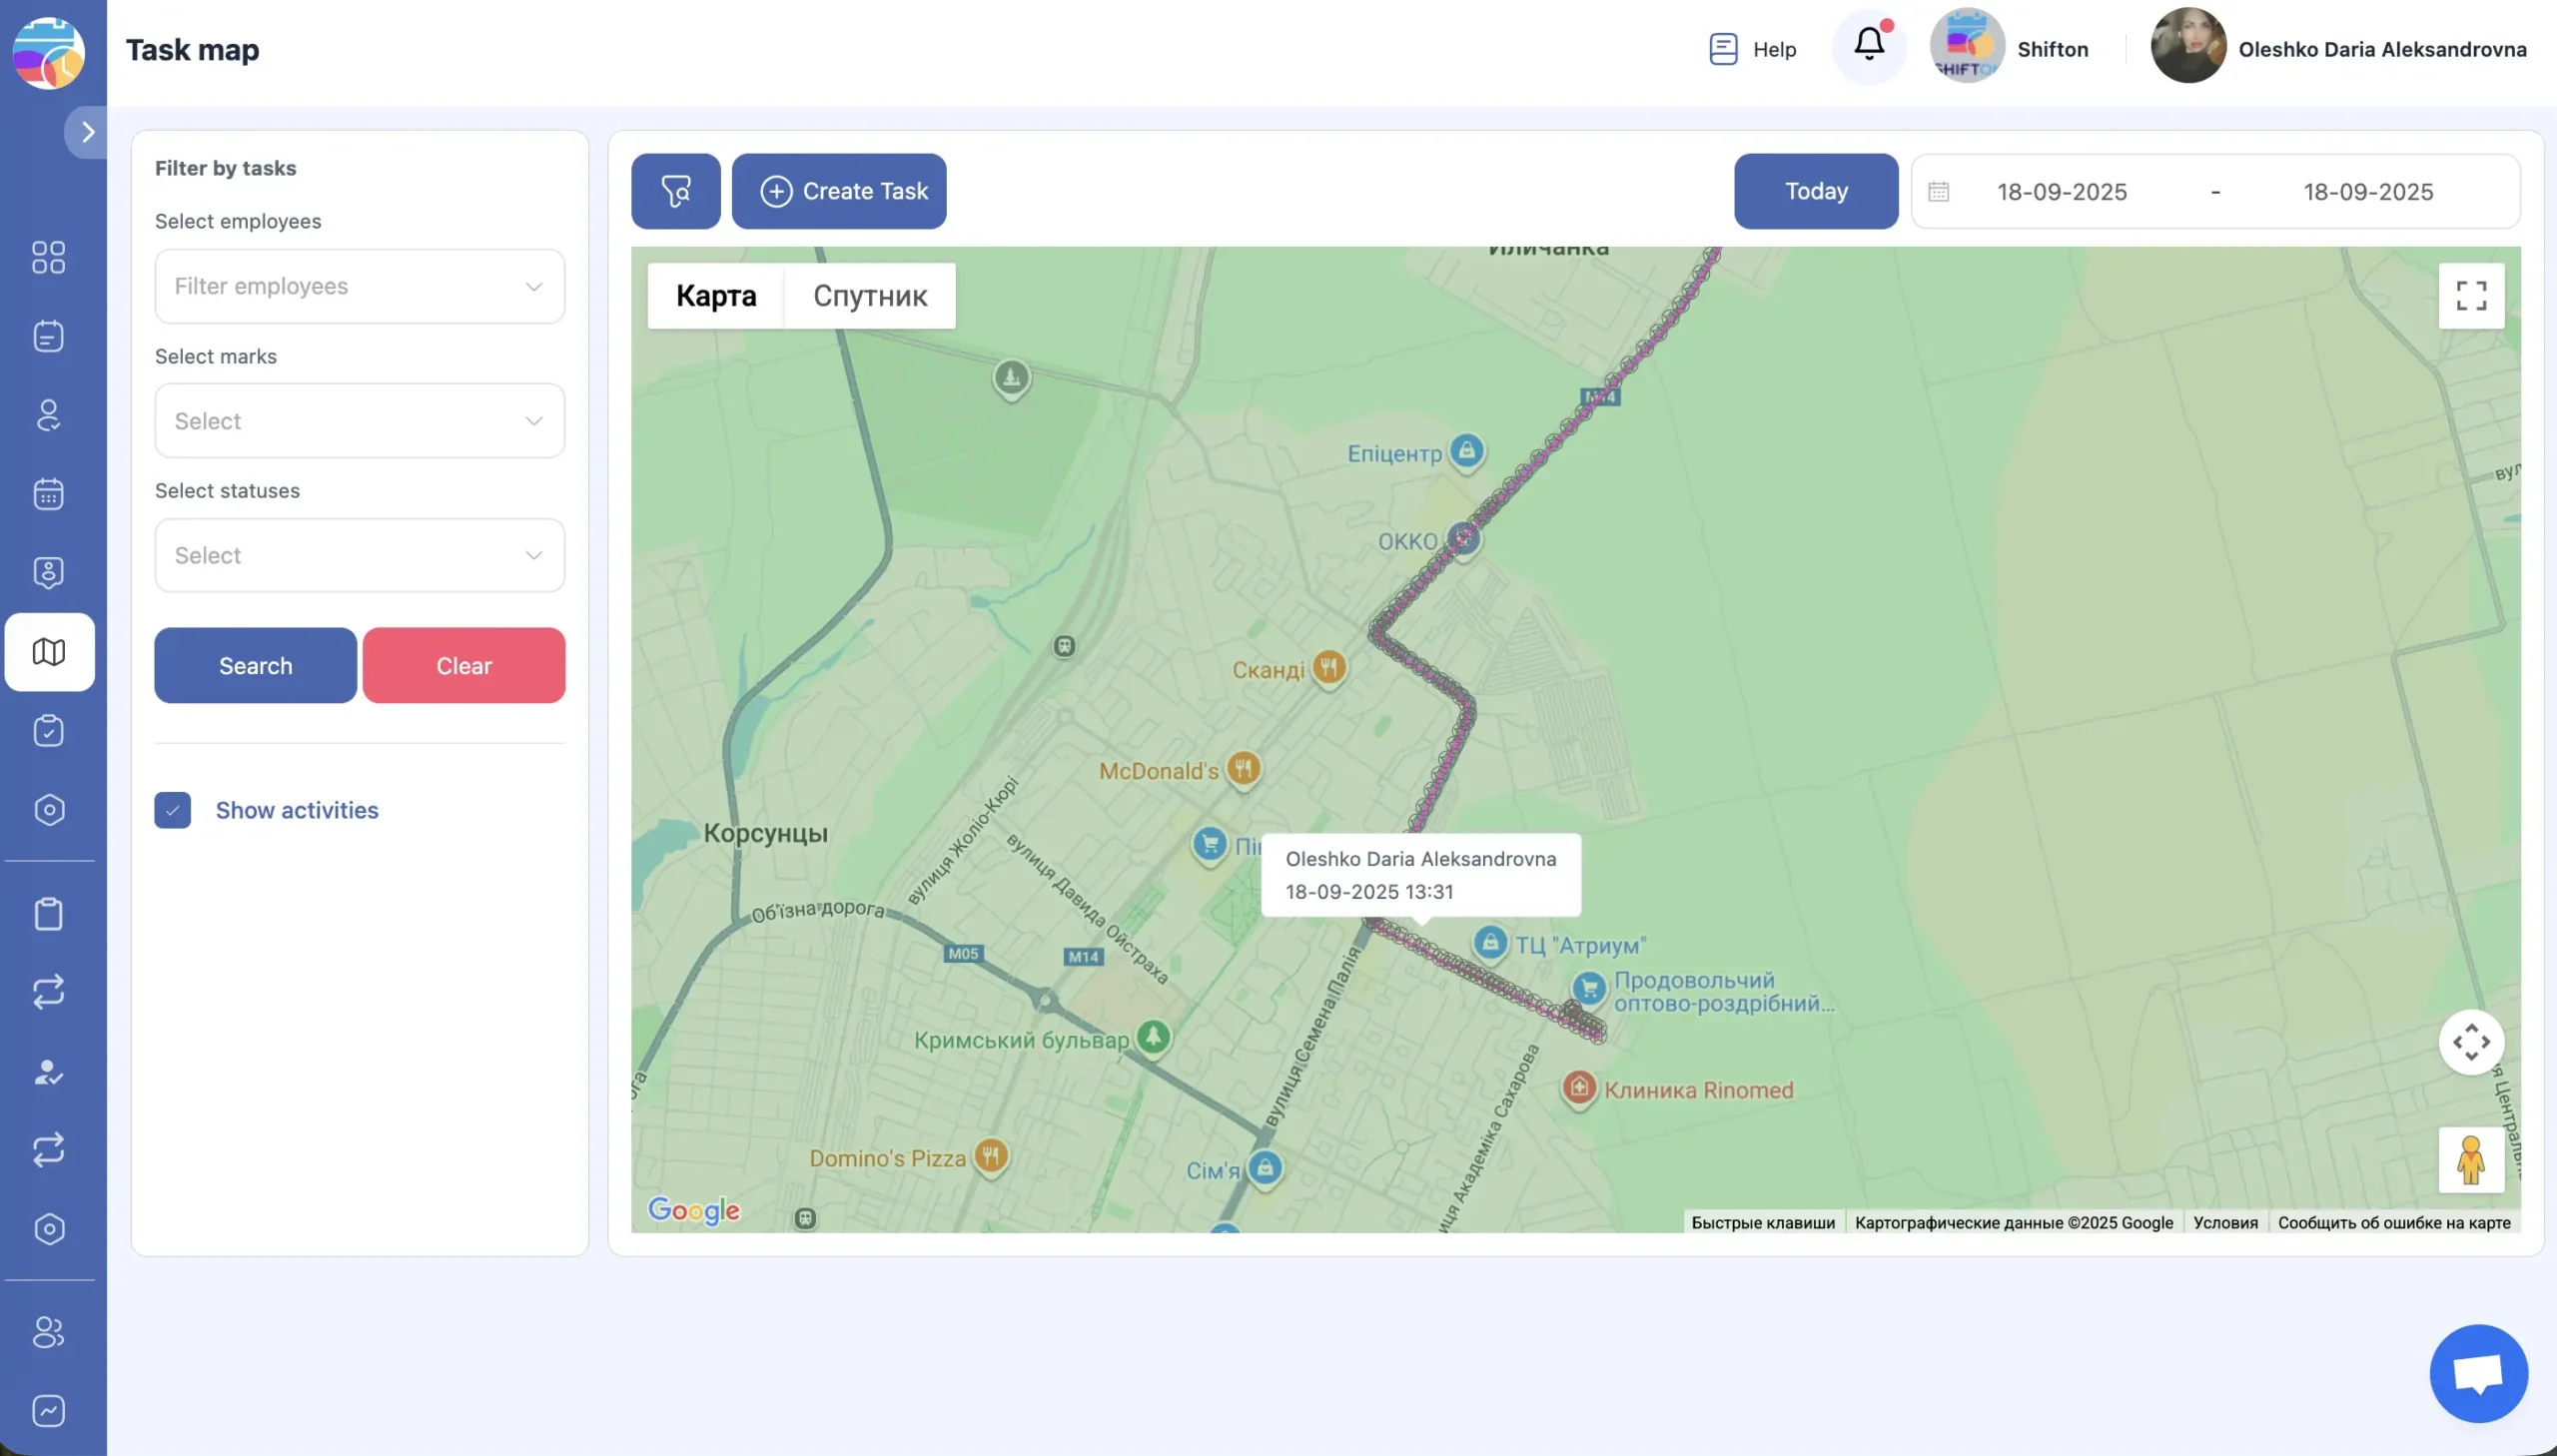Expand the sidebar with arrow toggle

pyautogui.click(x=87, y=132)
